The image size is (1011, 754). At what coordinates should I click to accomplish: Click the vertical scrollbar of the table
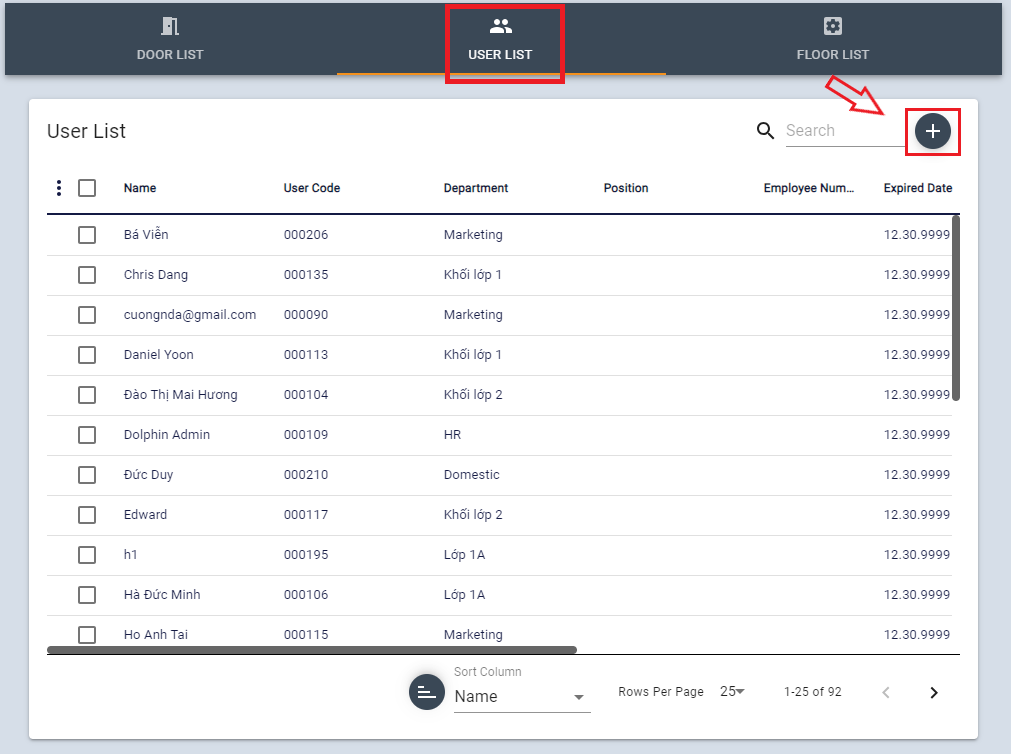[956, 308]
